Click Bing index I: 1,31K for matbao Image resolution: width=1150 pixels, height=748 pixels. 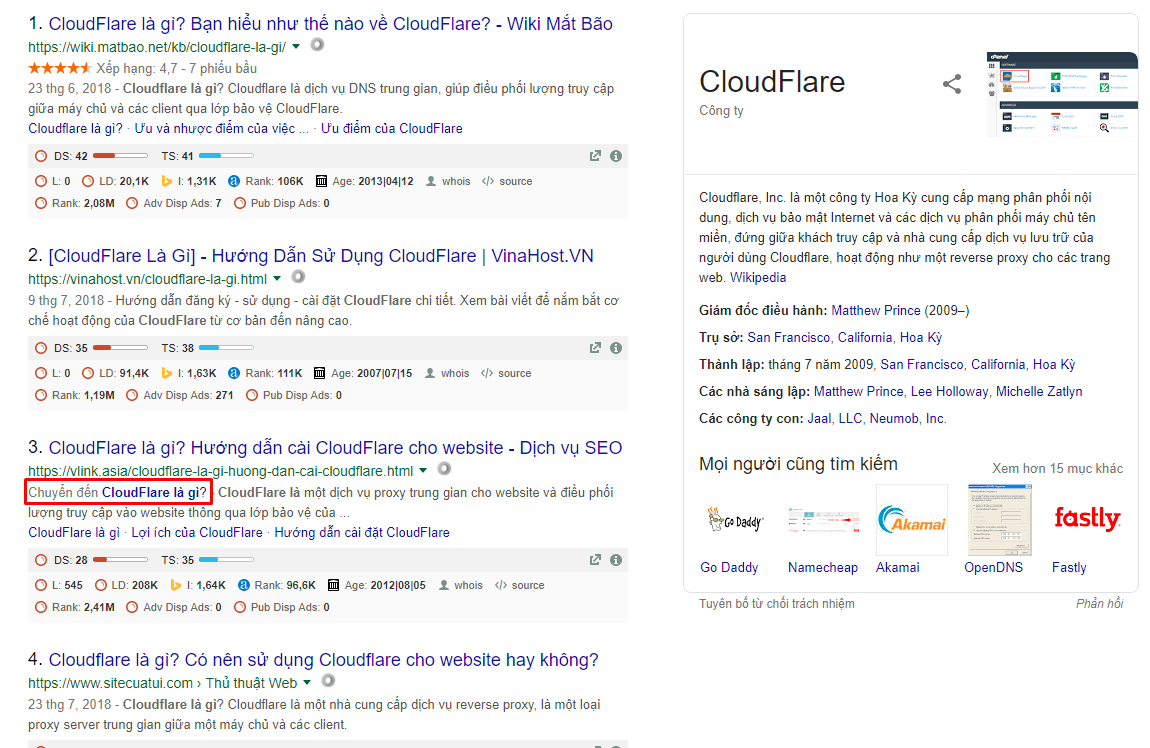click(x=189, y=181)
